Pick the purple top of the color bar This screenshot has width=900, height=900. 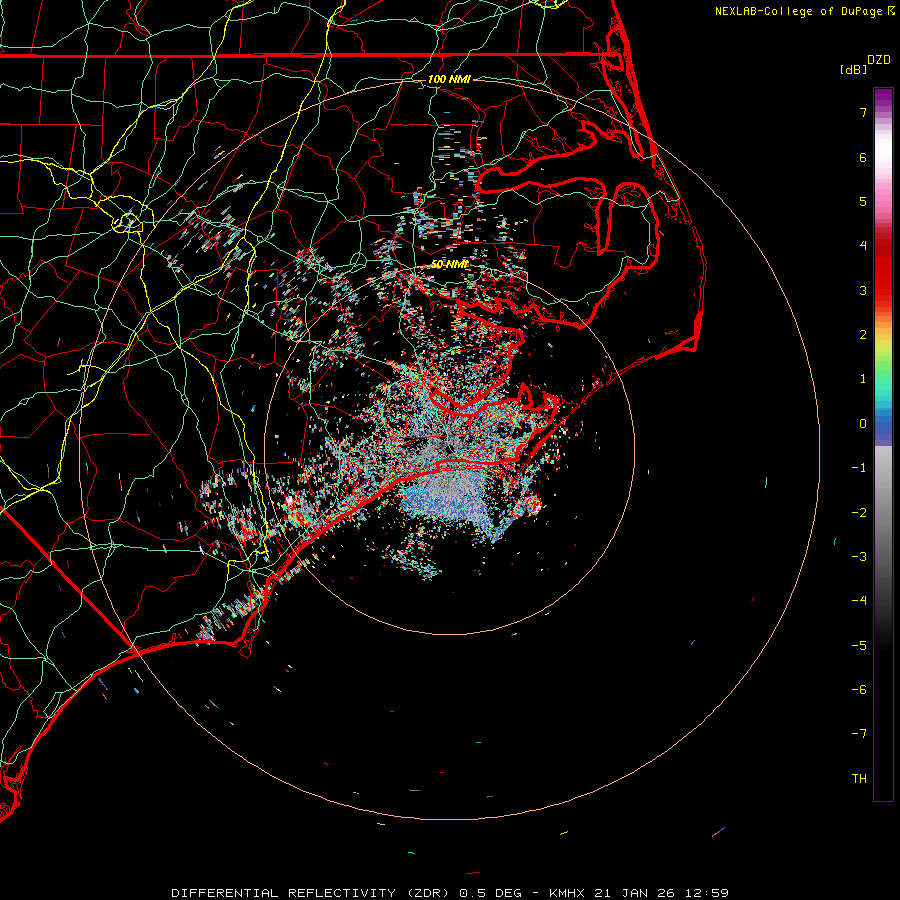(882, 95)
